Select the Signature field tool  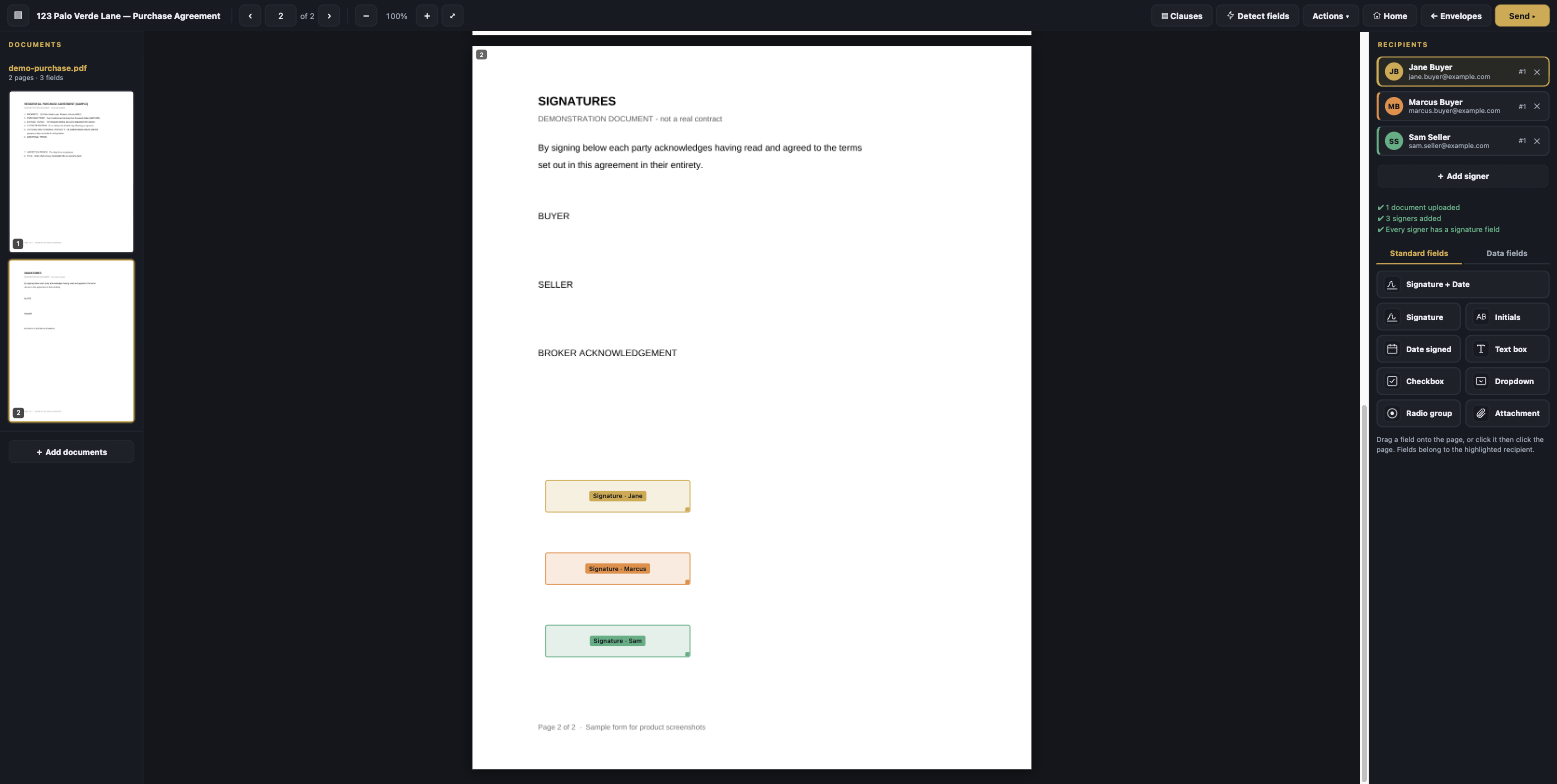click(x=1418, y=317)
